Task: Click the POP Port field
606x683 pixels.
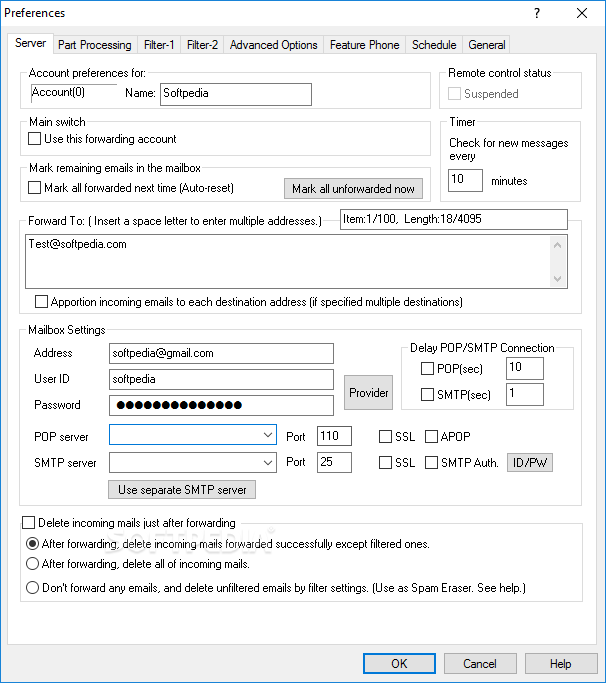Action: [x=334, y=436]
